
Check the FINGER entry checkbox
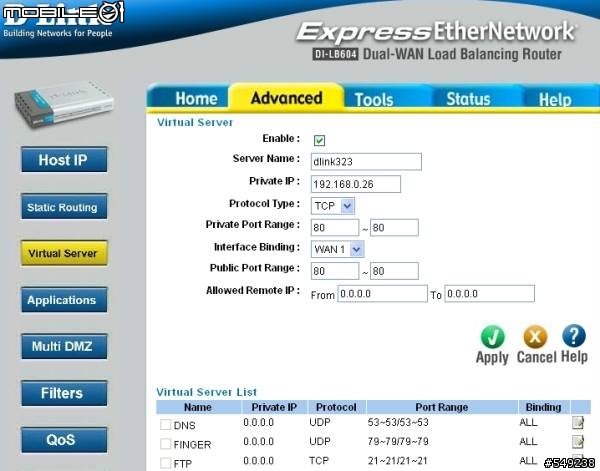click(x=166, y=443)
